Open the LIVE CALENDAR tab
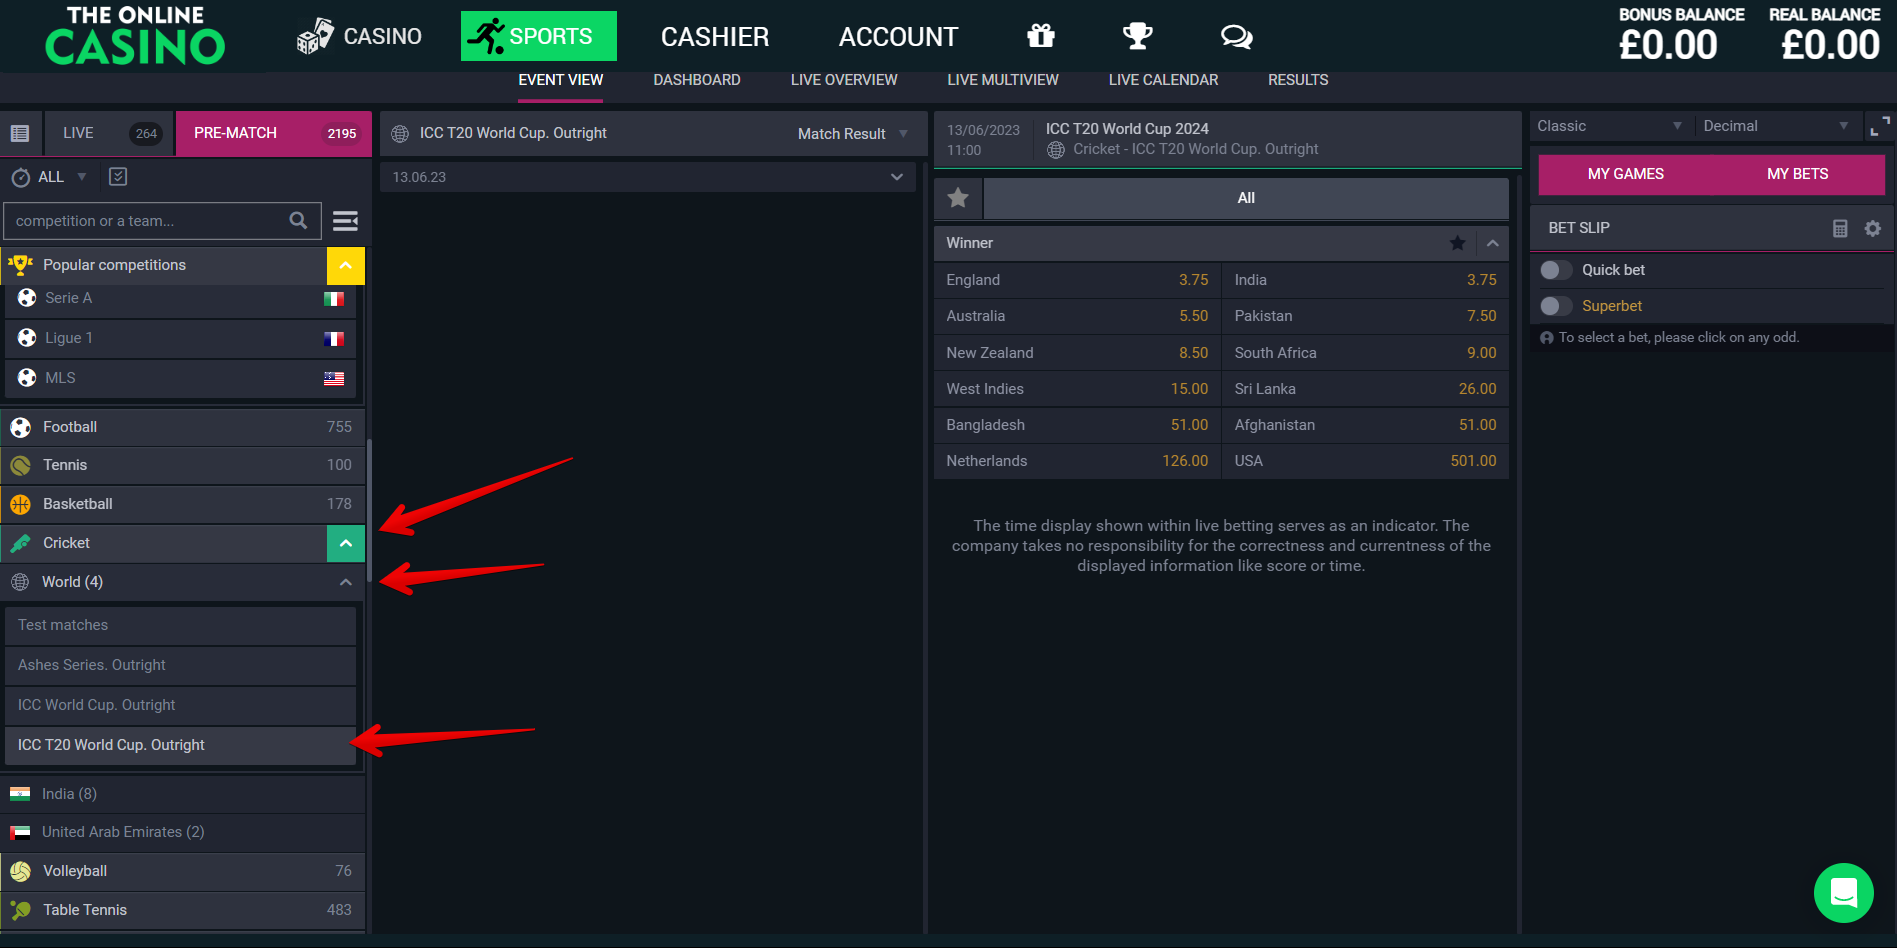The height and width of the screenshot is (948, 1897). tap(1163, 80)
